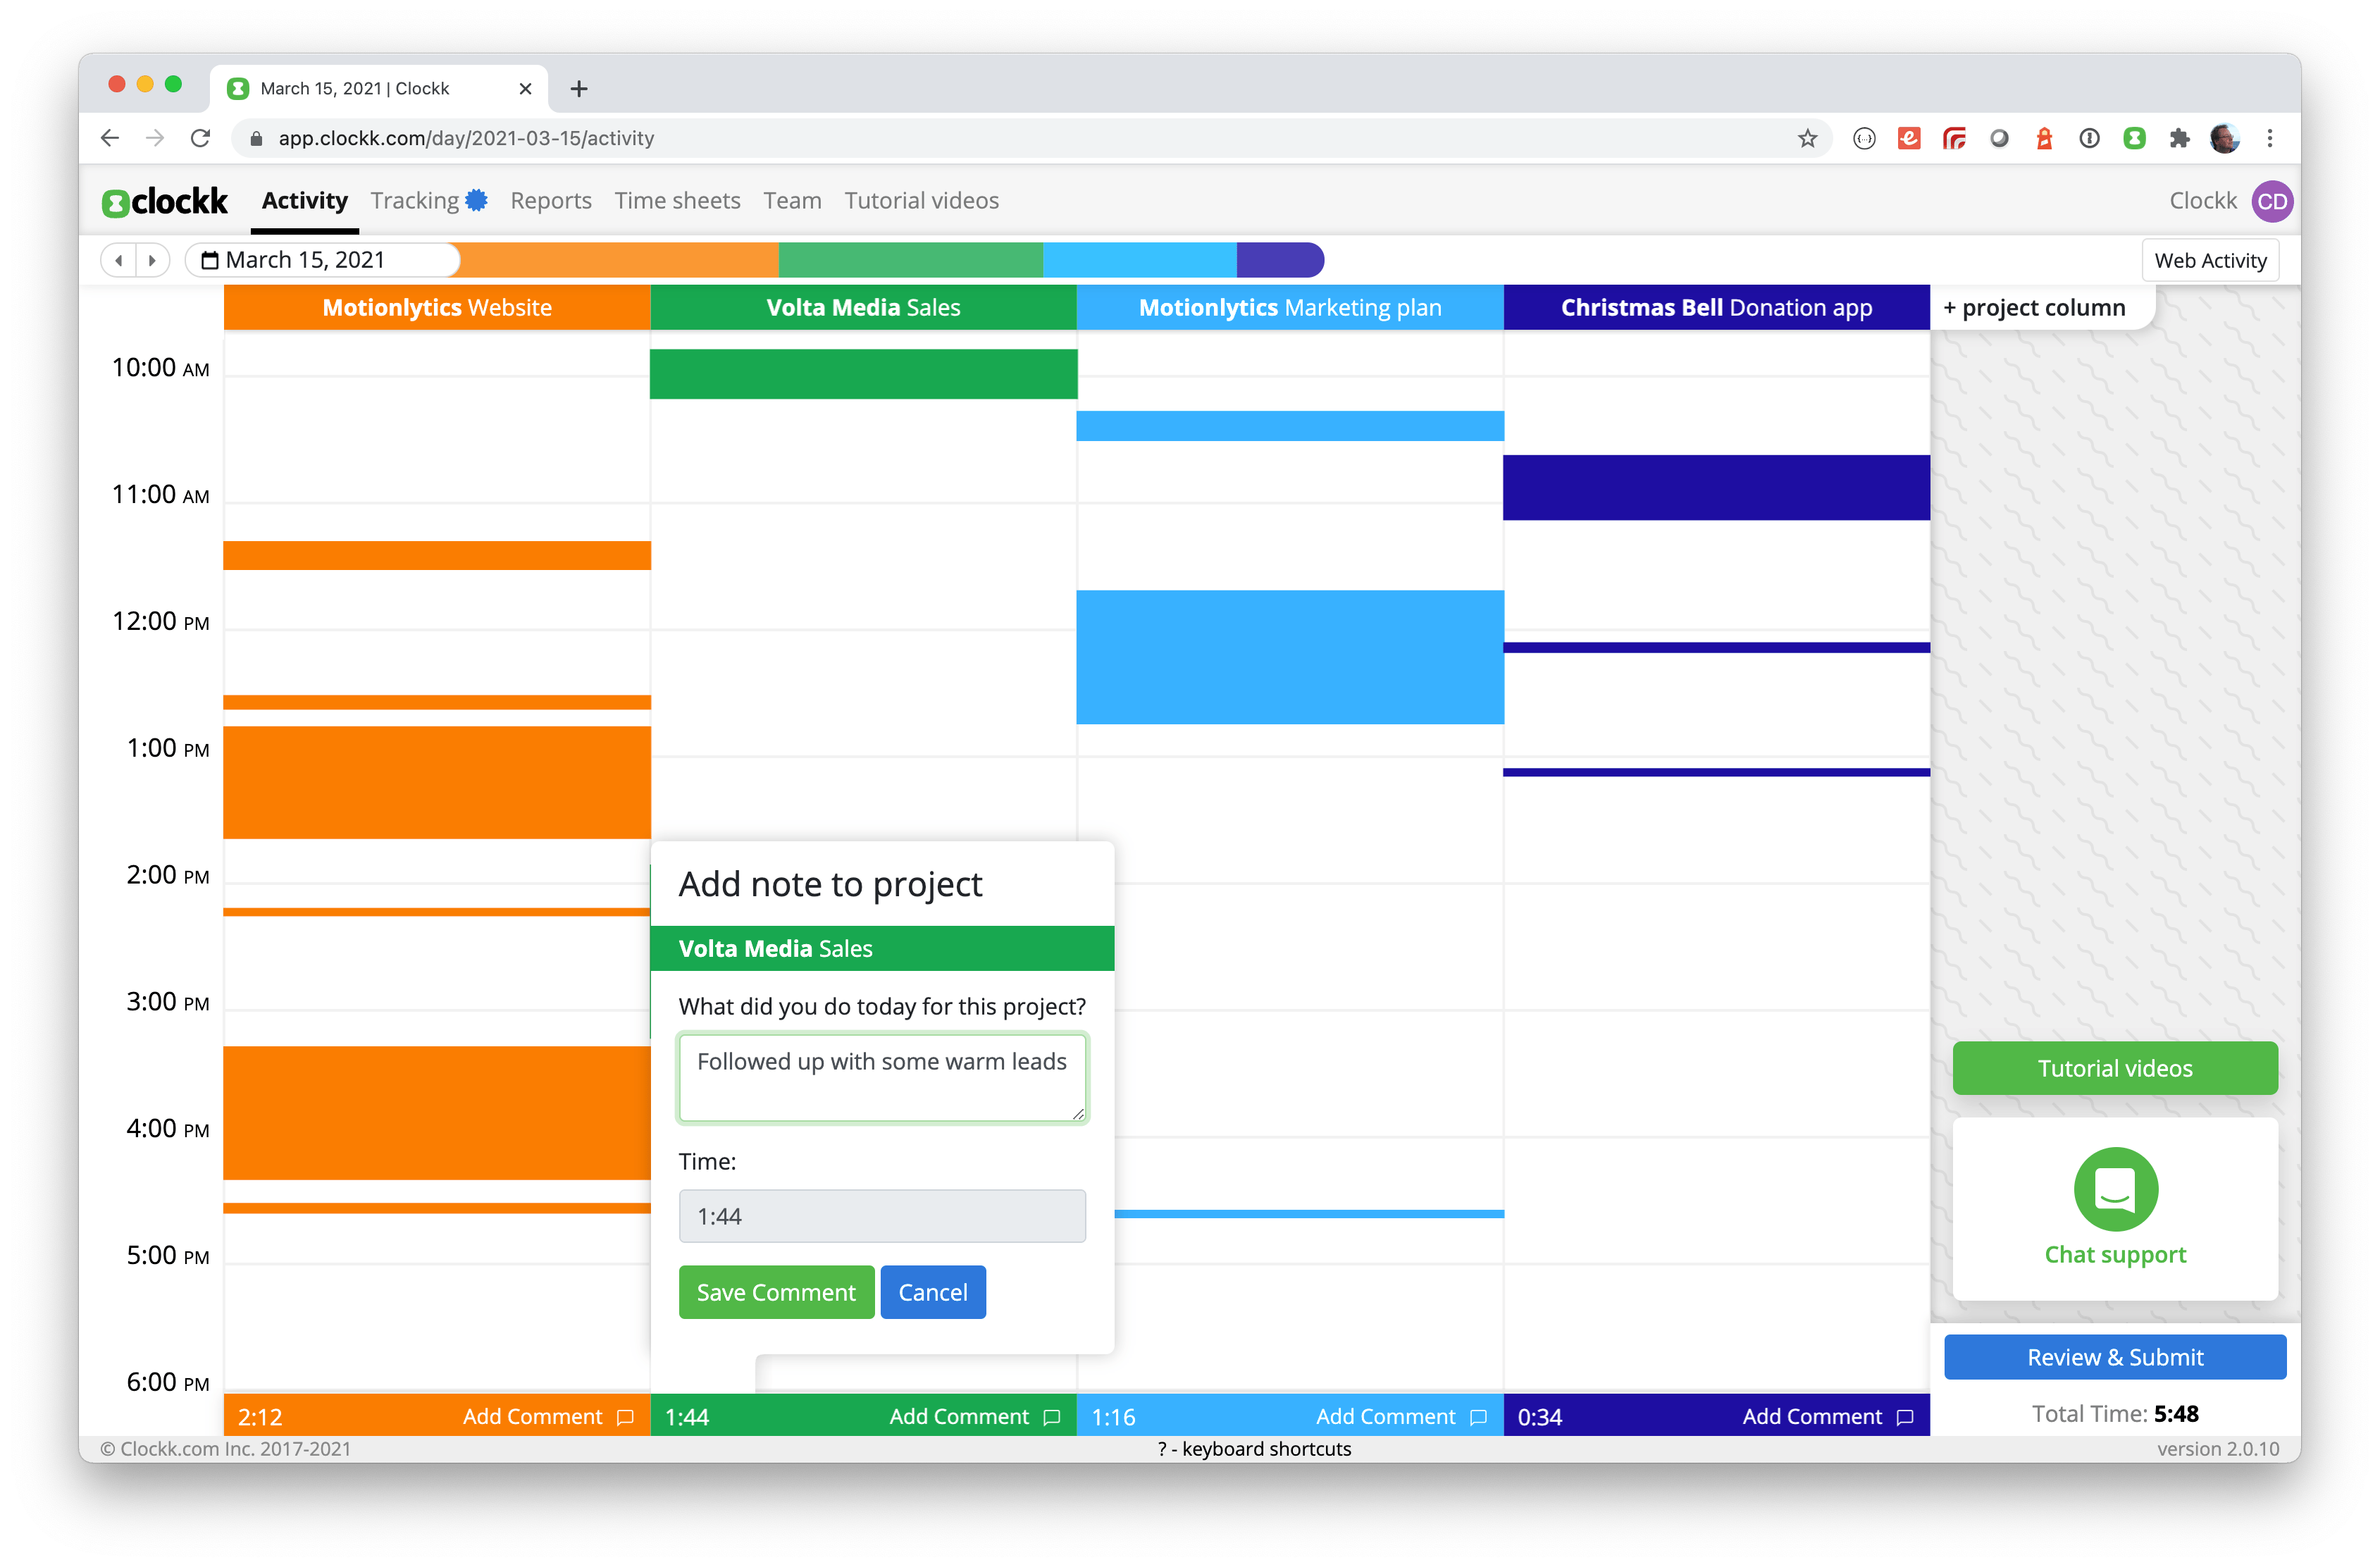Image resolution: width=2380 pixels, height=1567 pixels.
Task: Save the comment
Action: click(776, 1291)
